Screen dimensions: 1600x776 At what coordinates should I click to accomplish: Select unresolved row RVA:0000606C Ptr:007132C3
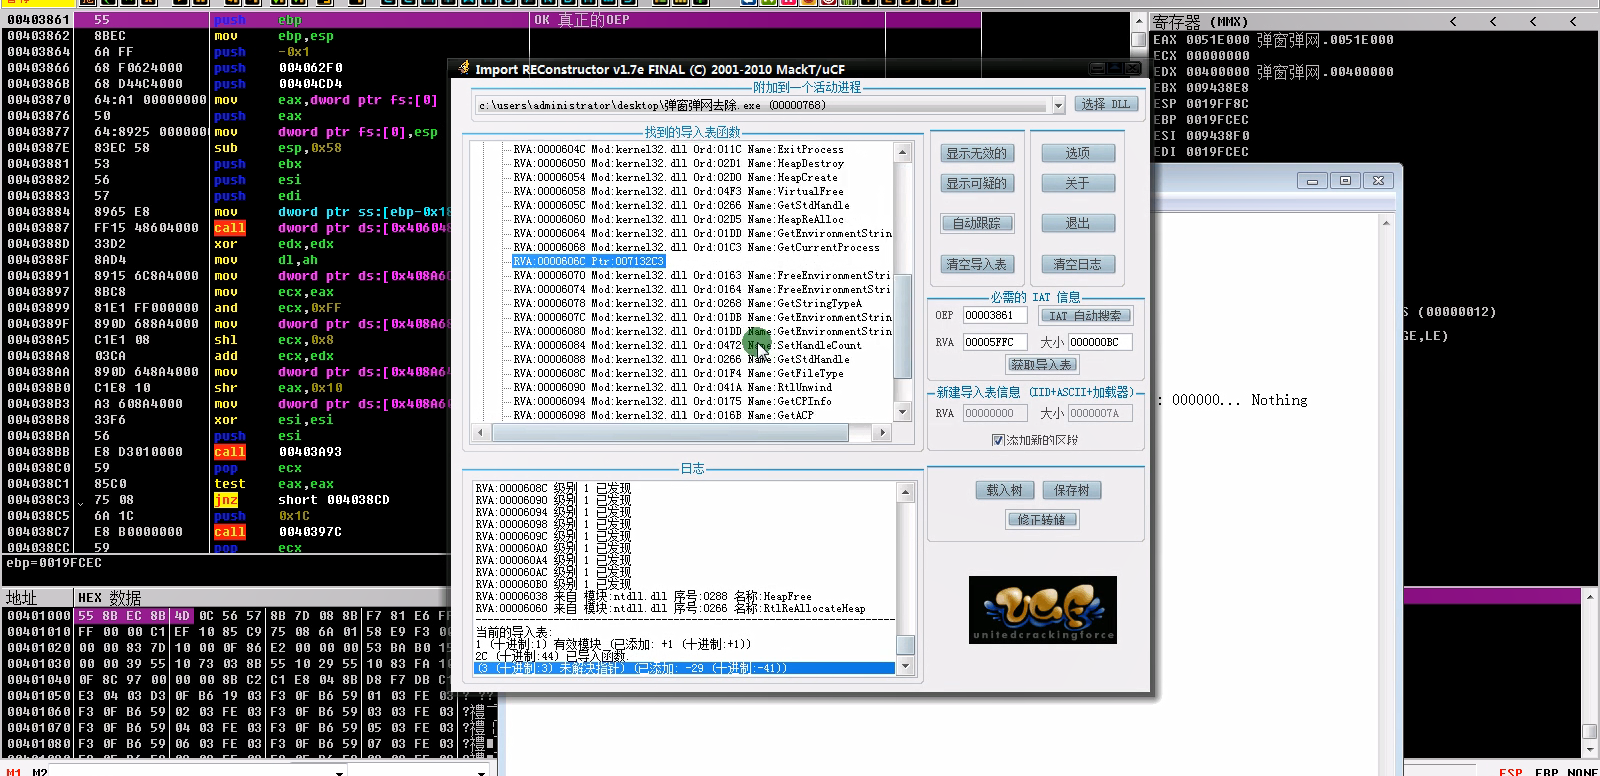click(x=588, y=261)
